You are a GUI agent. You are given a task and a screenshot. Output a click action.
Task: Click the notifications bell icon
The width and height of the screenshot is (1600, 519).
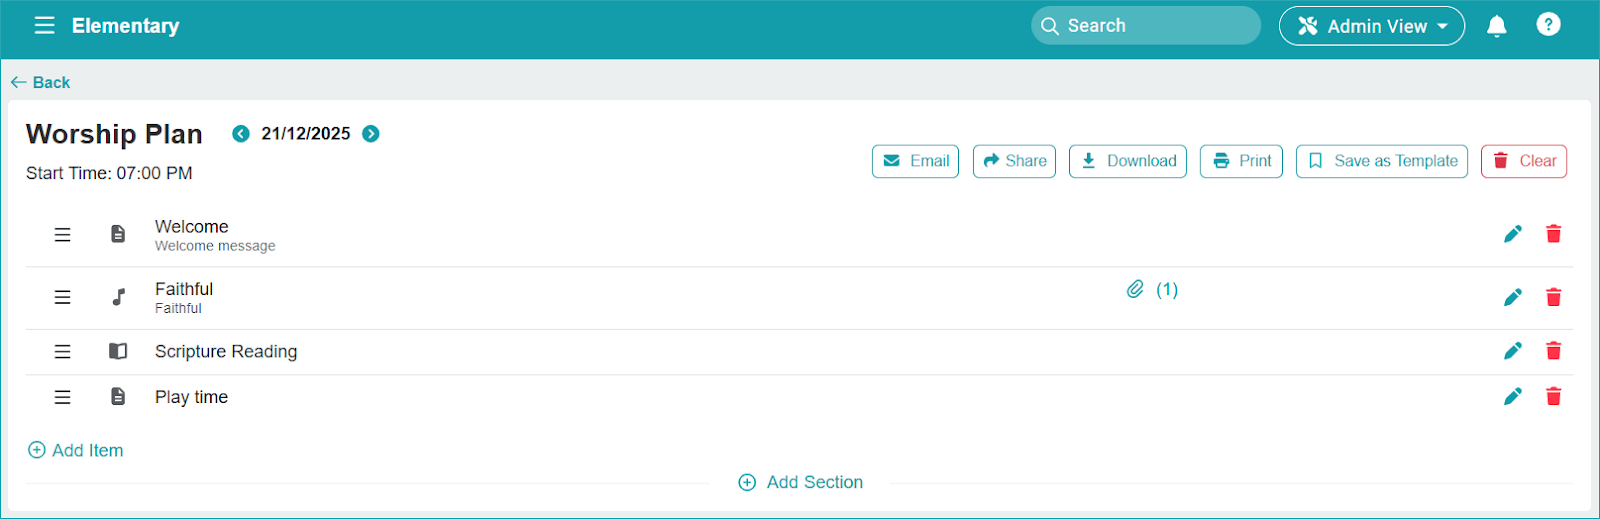click(1496, 26)
